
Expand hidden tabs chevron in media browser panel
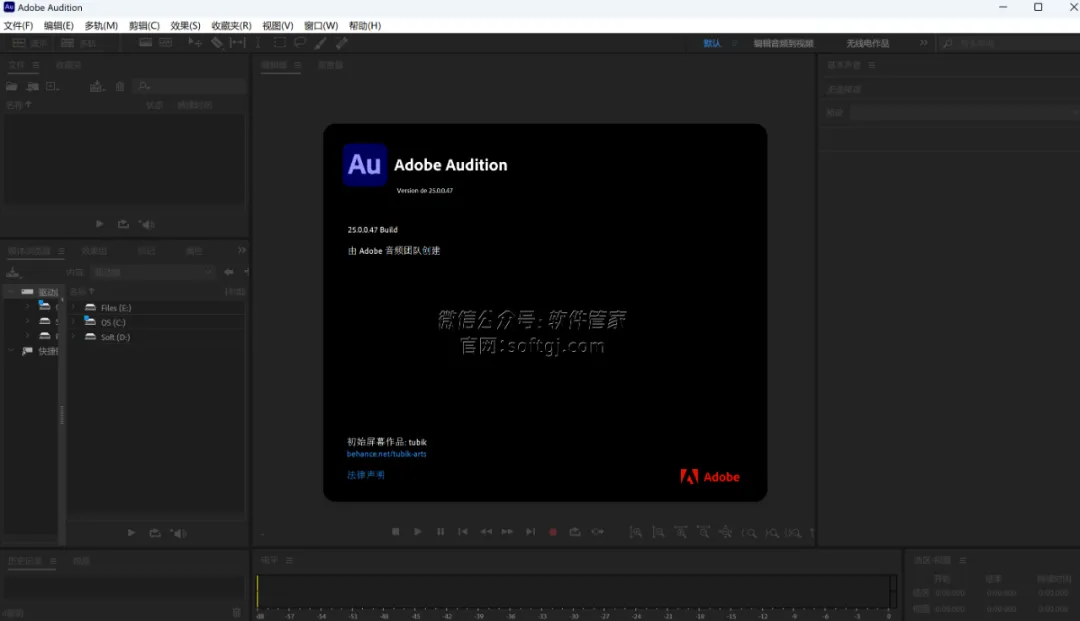241,250
